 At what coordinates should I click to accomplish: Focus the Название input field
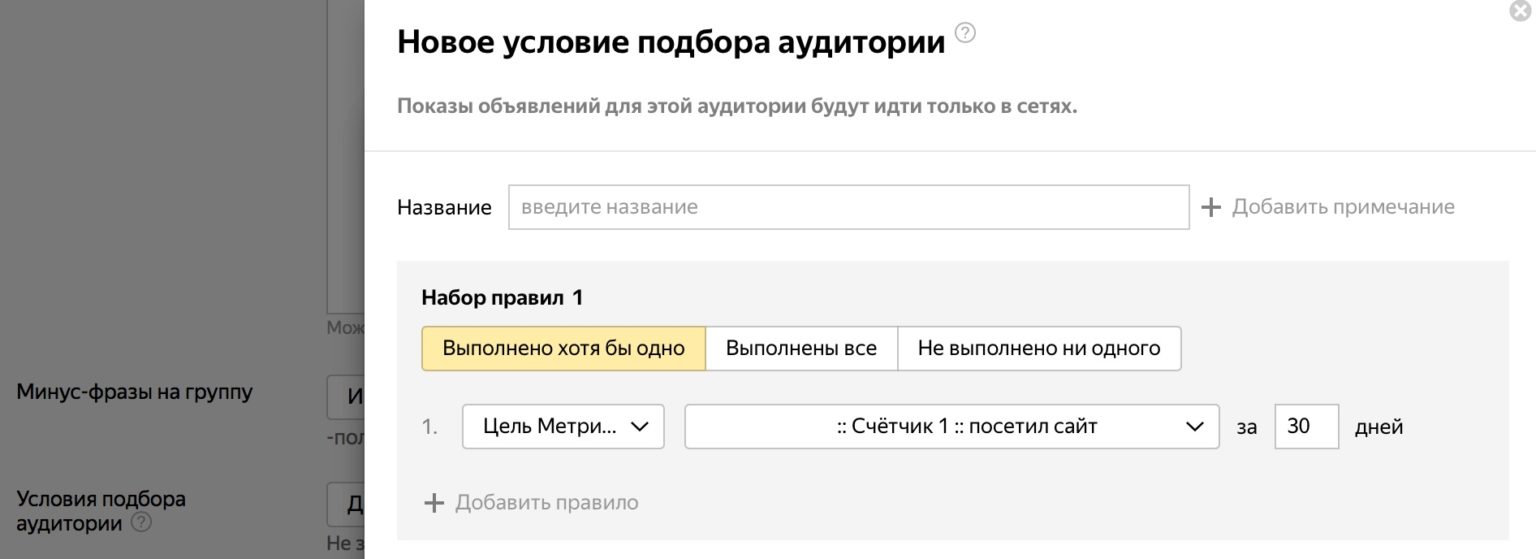[x=848, y=207]
